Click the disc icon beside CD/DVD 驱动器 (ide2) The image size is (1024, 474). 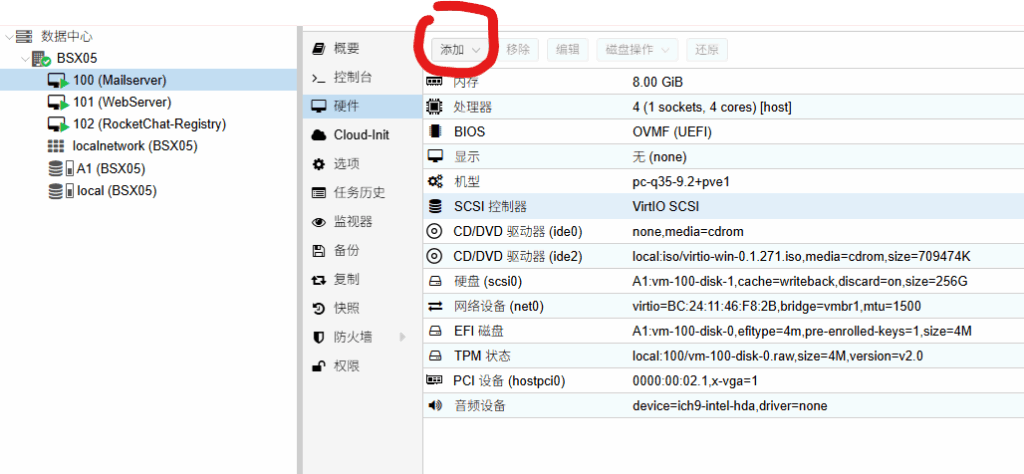click(434, 257)
